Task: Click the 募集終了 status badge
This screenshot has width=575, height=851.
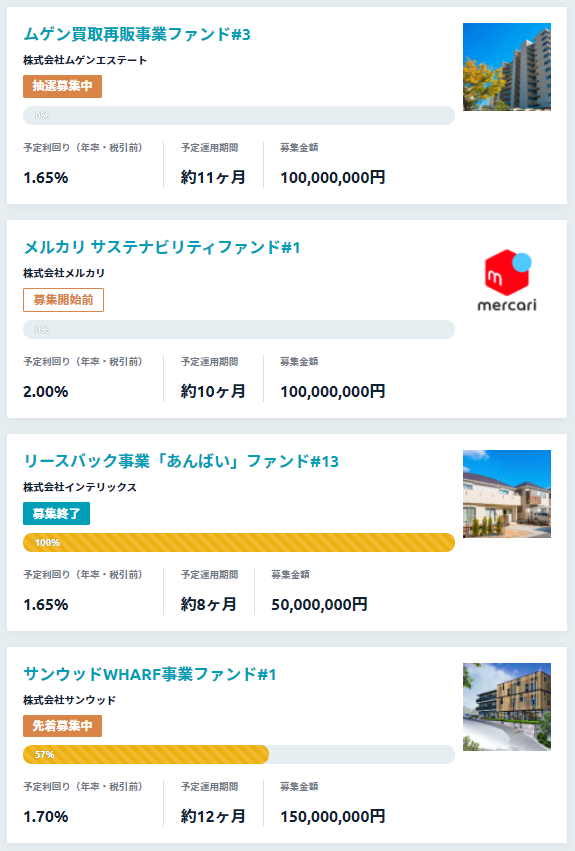Action: [56, 513]
